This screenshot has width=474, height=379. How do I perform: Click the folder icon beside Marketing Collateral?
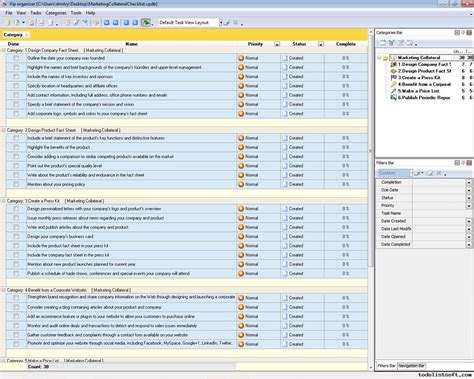[x=385, y=58]
